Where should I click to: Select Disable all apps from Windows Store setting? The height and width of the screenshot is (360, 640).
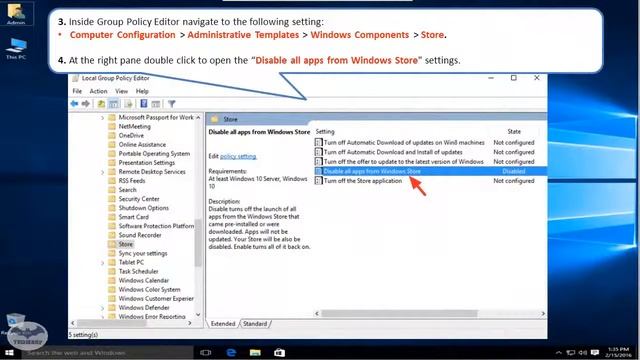pos(431,171)
